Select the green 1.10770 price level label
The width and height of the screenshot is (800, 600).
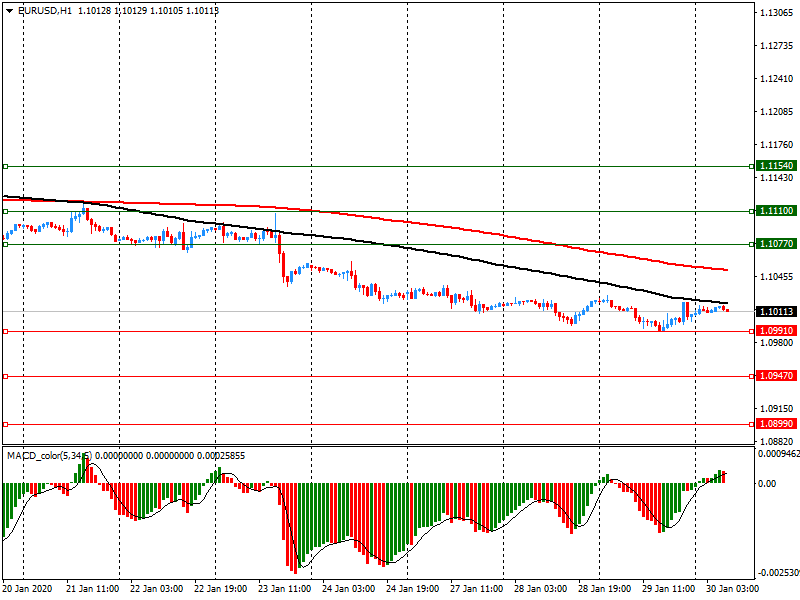776,244
